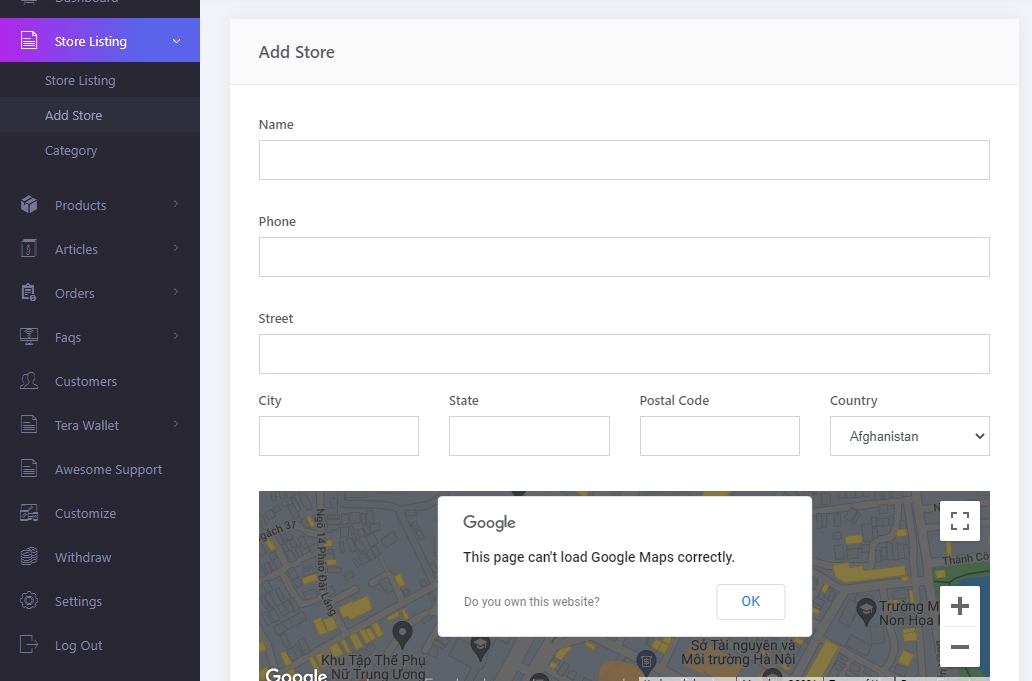The height and width of the screenshot is (681, 1032).
Task: Click the Tera Wallet icon in sidebar
Action: [x=29, y=425]
